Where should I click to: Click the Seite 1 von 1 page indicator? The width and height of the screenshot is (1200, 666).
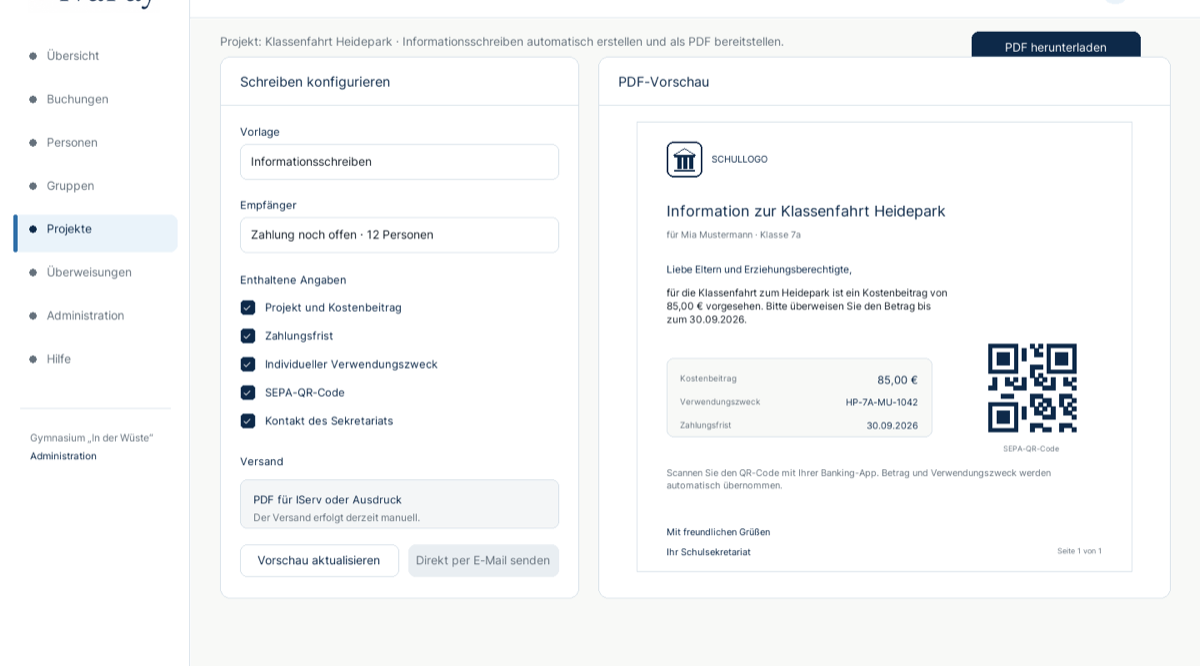[1079, 551]
